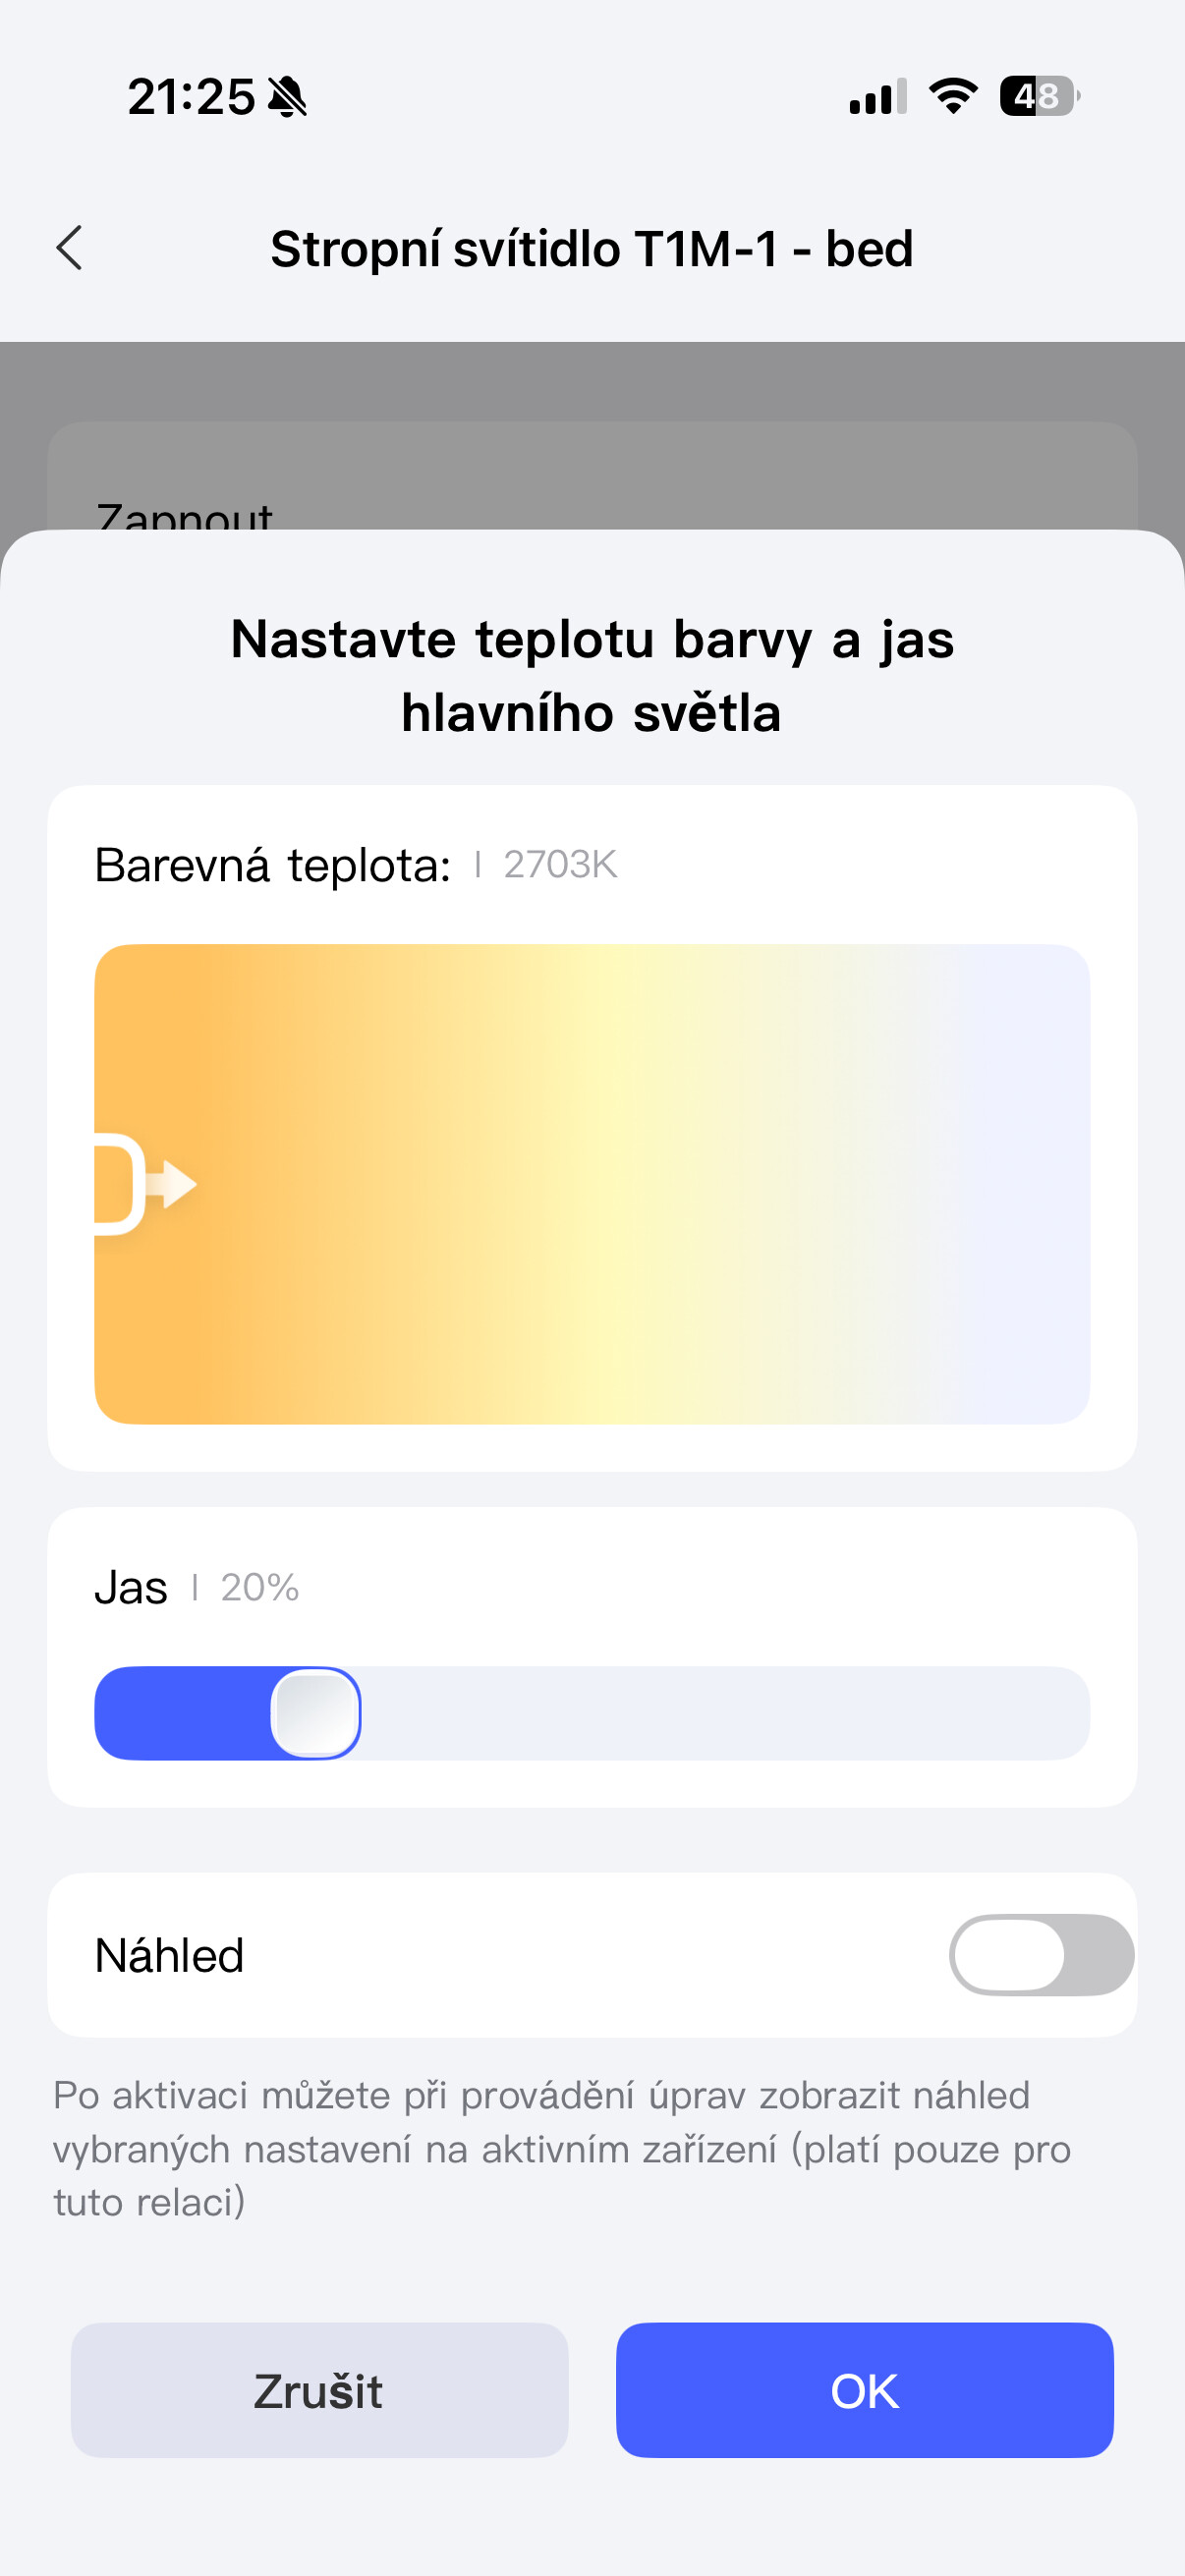Tap the Wi-Fi status icon

(953, 96)
